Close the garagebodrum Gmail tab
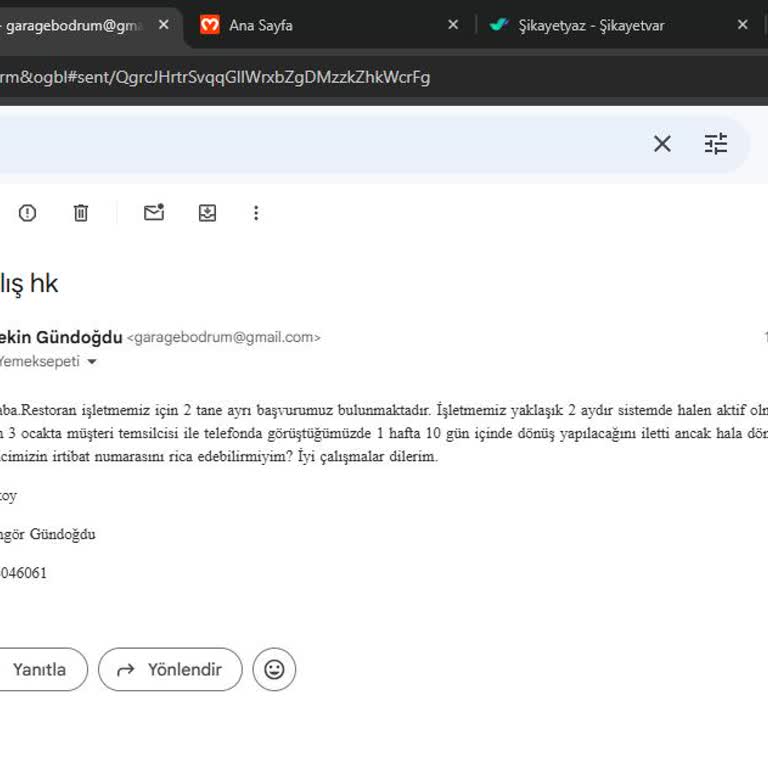The image size is (768, 768). 164,24
